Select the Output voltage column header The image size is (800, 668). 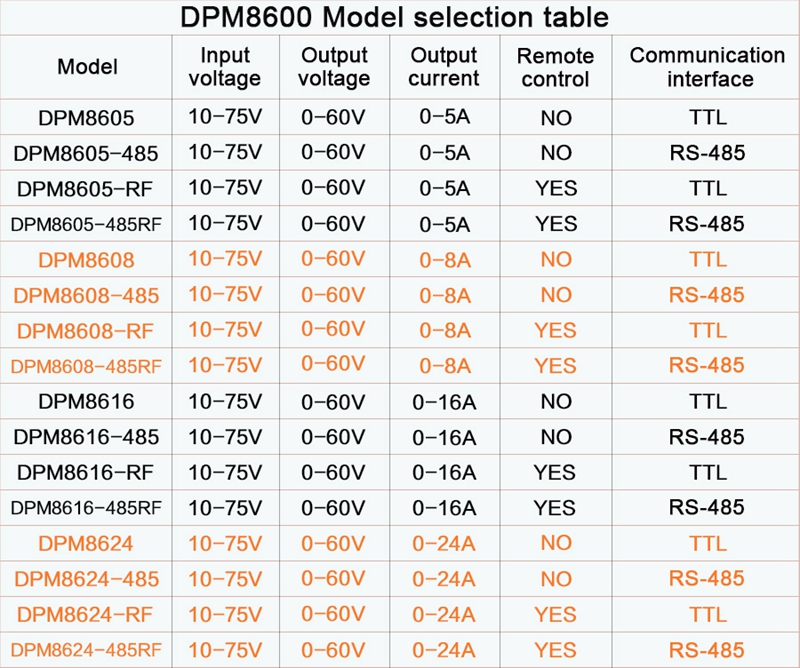(335, 67)
